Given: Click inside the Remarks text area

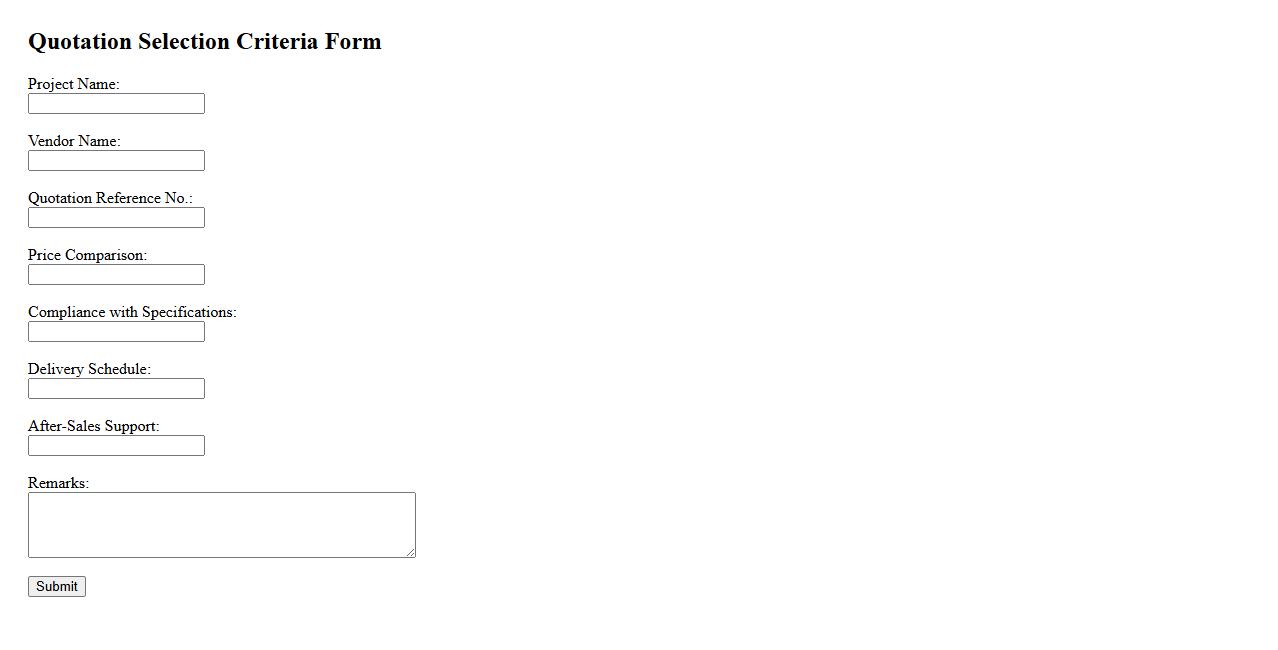Looking at the screenshot, I should (221, 524).
